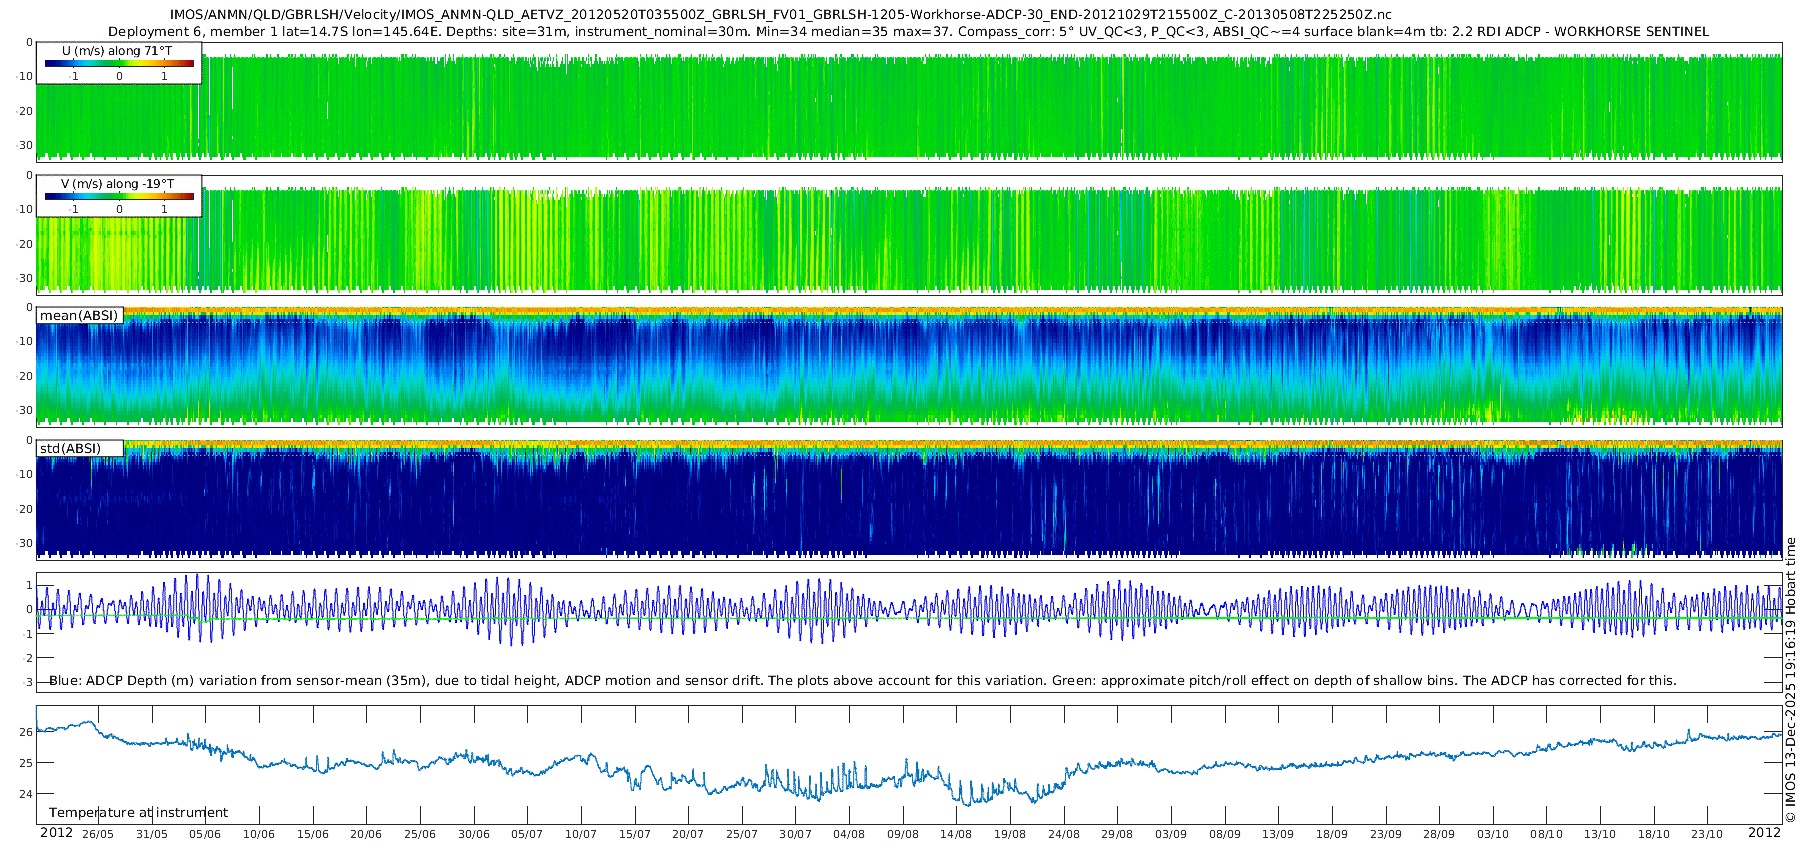Click the 25/06 date tick label
This screenshot has height=850, width=1800.
click(420, 834)
